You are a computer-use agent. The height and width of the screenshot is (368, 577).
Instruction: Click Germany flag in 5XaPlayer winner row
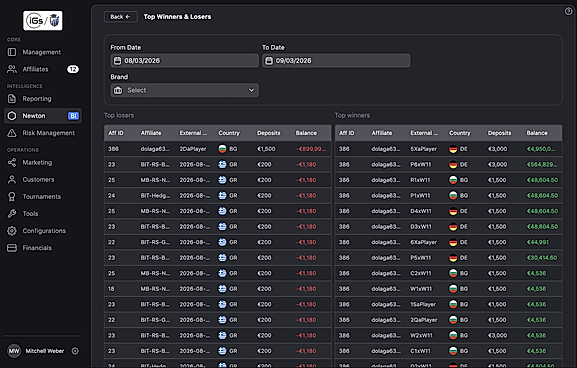point(453,149)
